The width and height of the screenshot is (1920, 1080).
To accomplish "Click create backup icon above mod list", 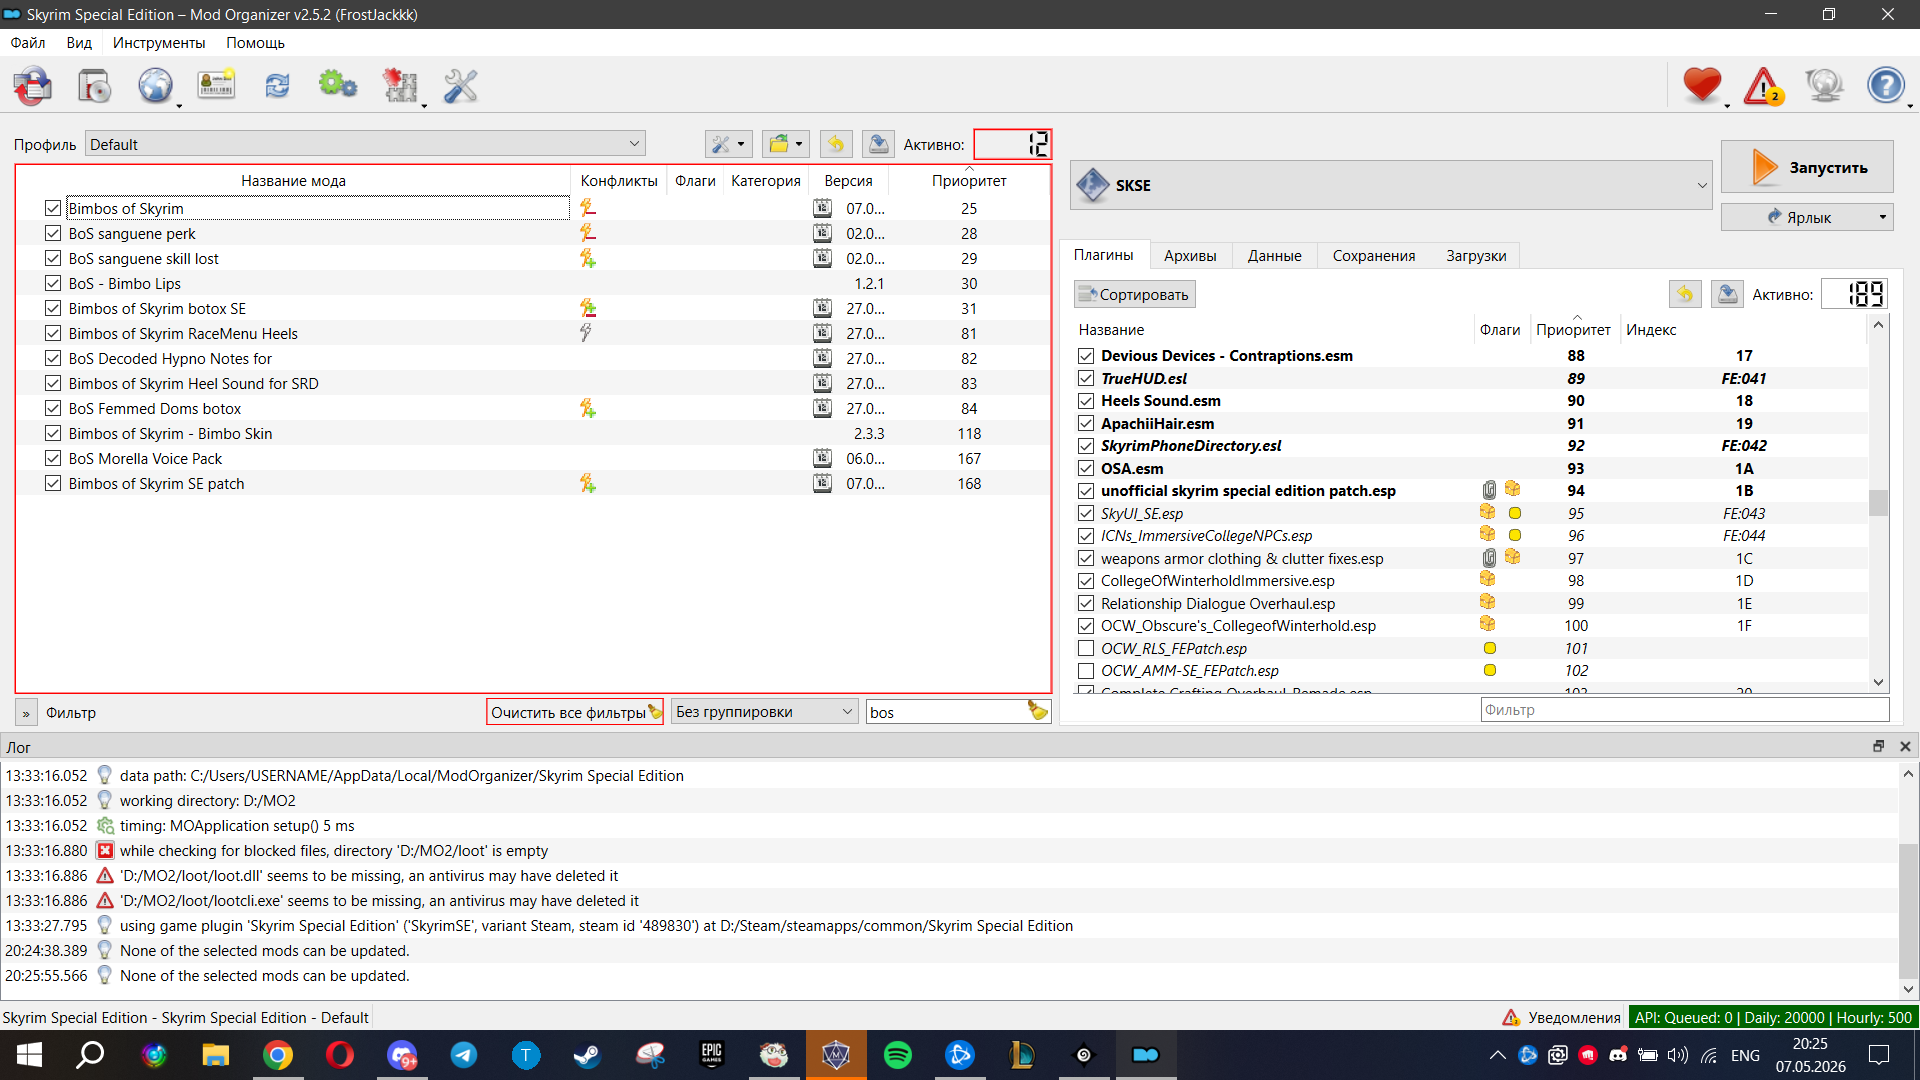I will pos(878,144).
